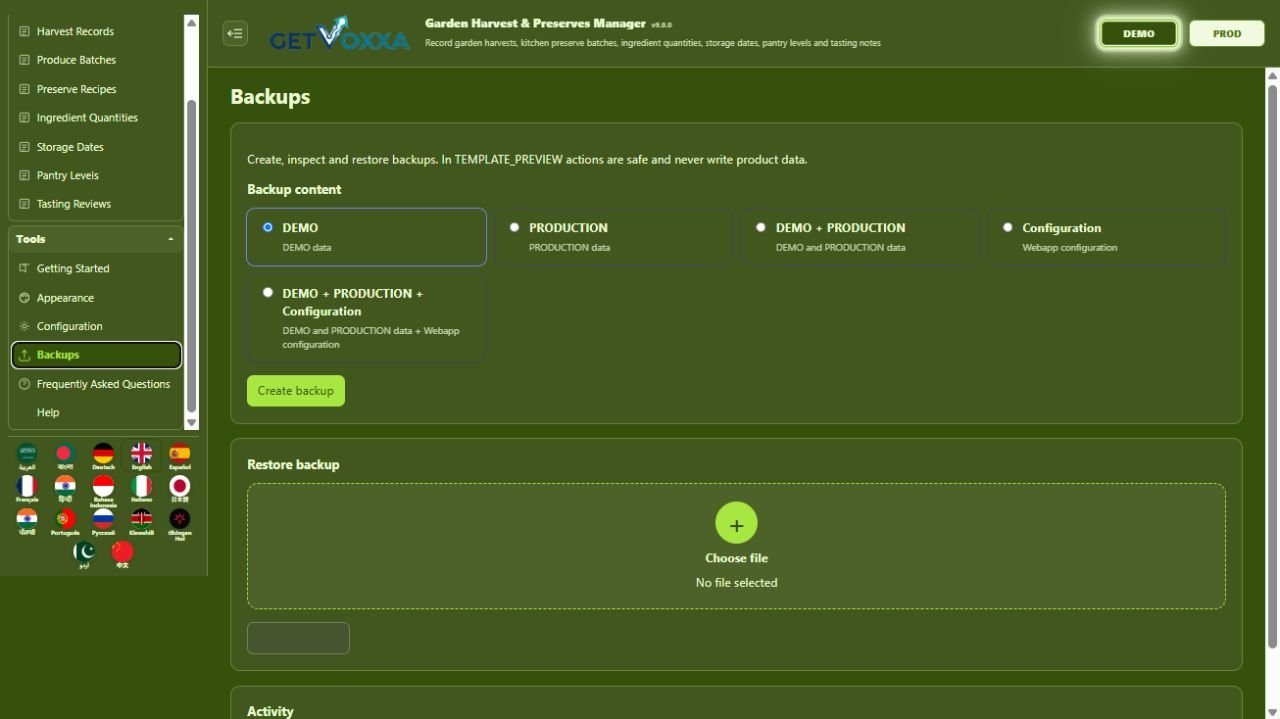
Task: Switch to DEMO mode in the header
Action: click(x=1138, y=33)
